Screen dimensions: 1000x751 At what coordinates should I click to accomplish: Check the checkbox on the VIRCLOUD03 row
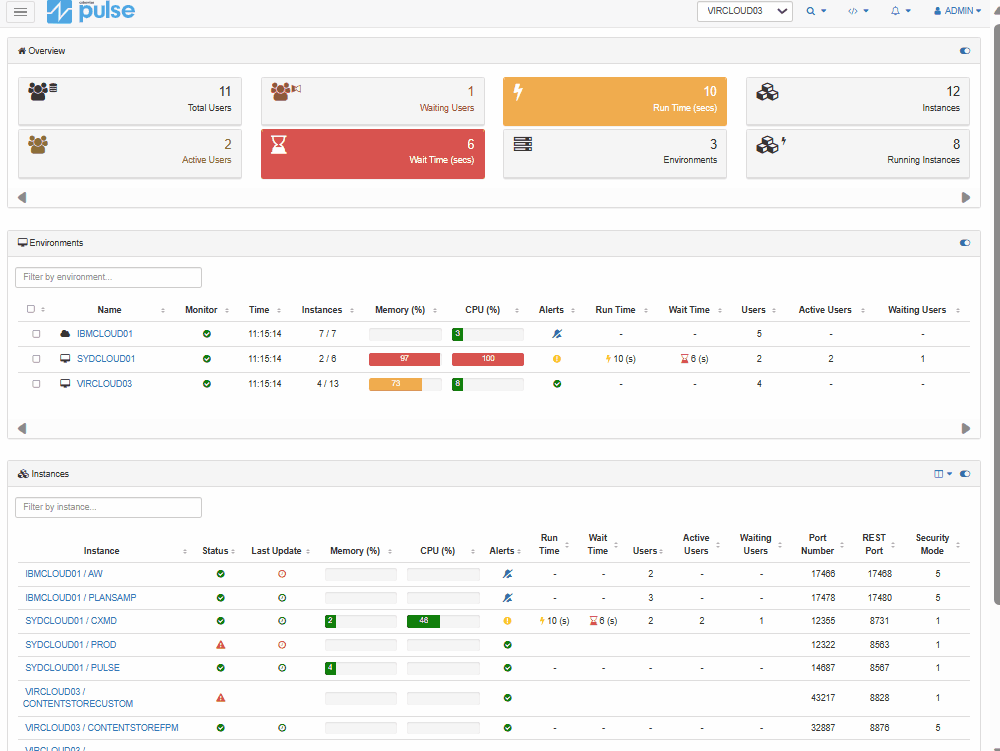(x=36, y=383)
